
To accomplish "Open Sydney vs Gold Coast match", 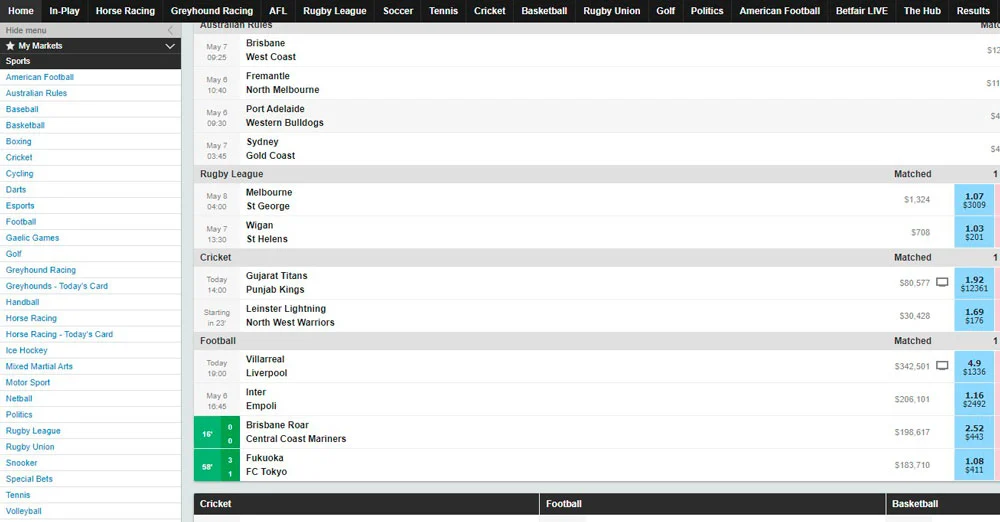I will tap(270, 149).
